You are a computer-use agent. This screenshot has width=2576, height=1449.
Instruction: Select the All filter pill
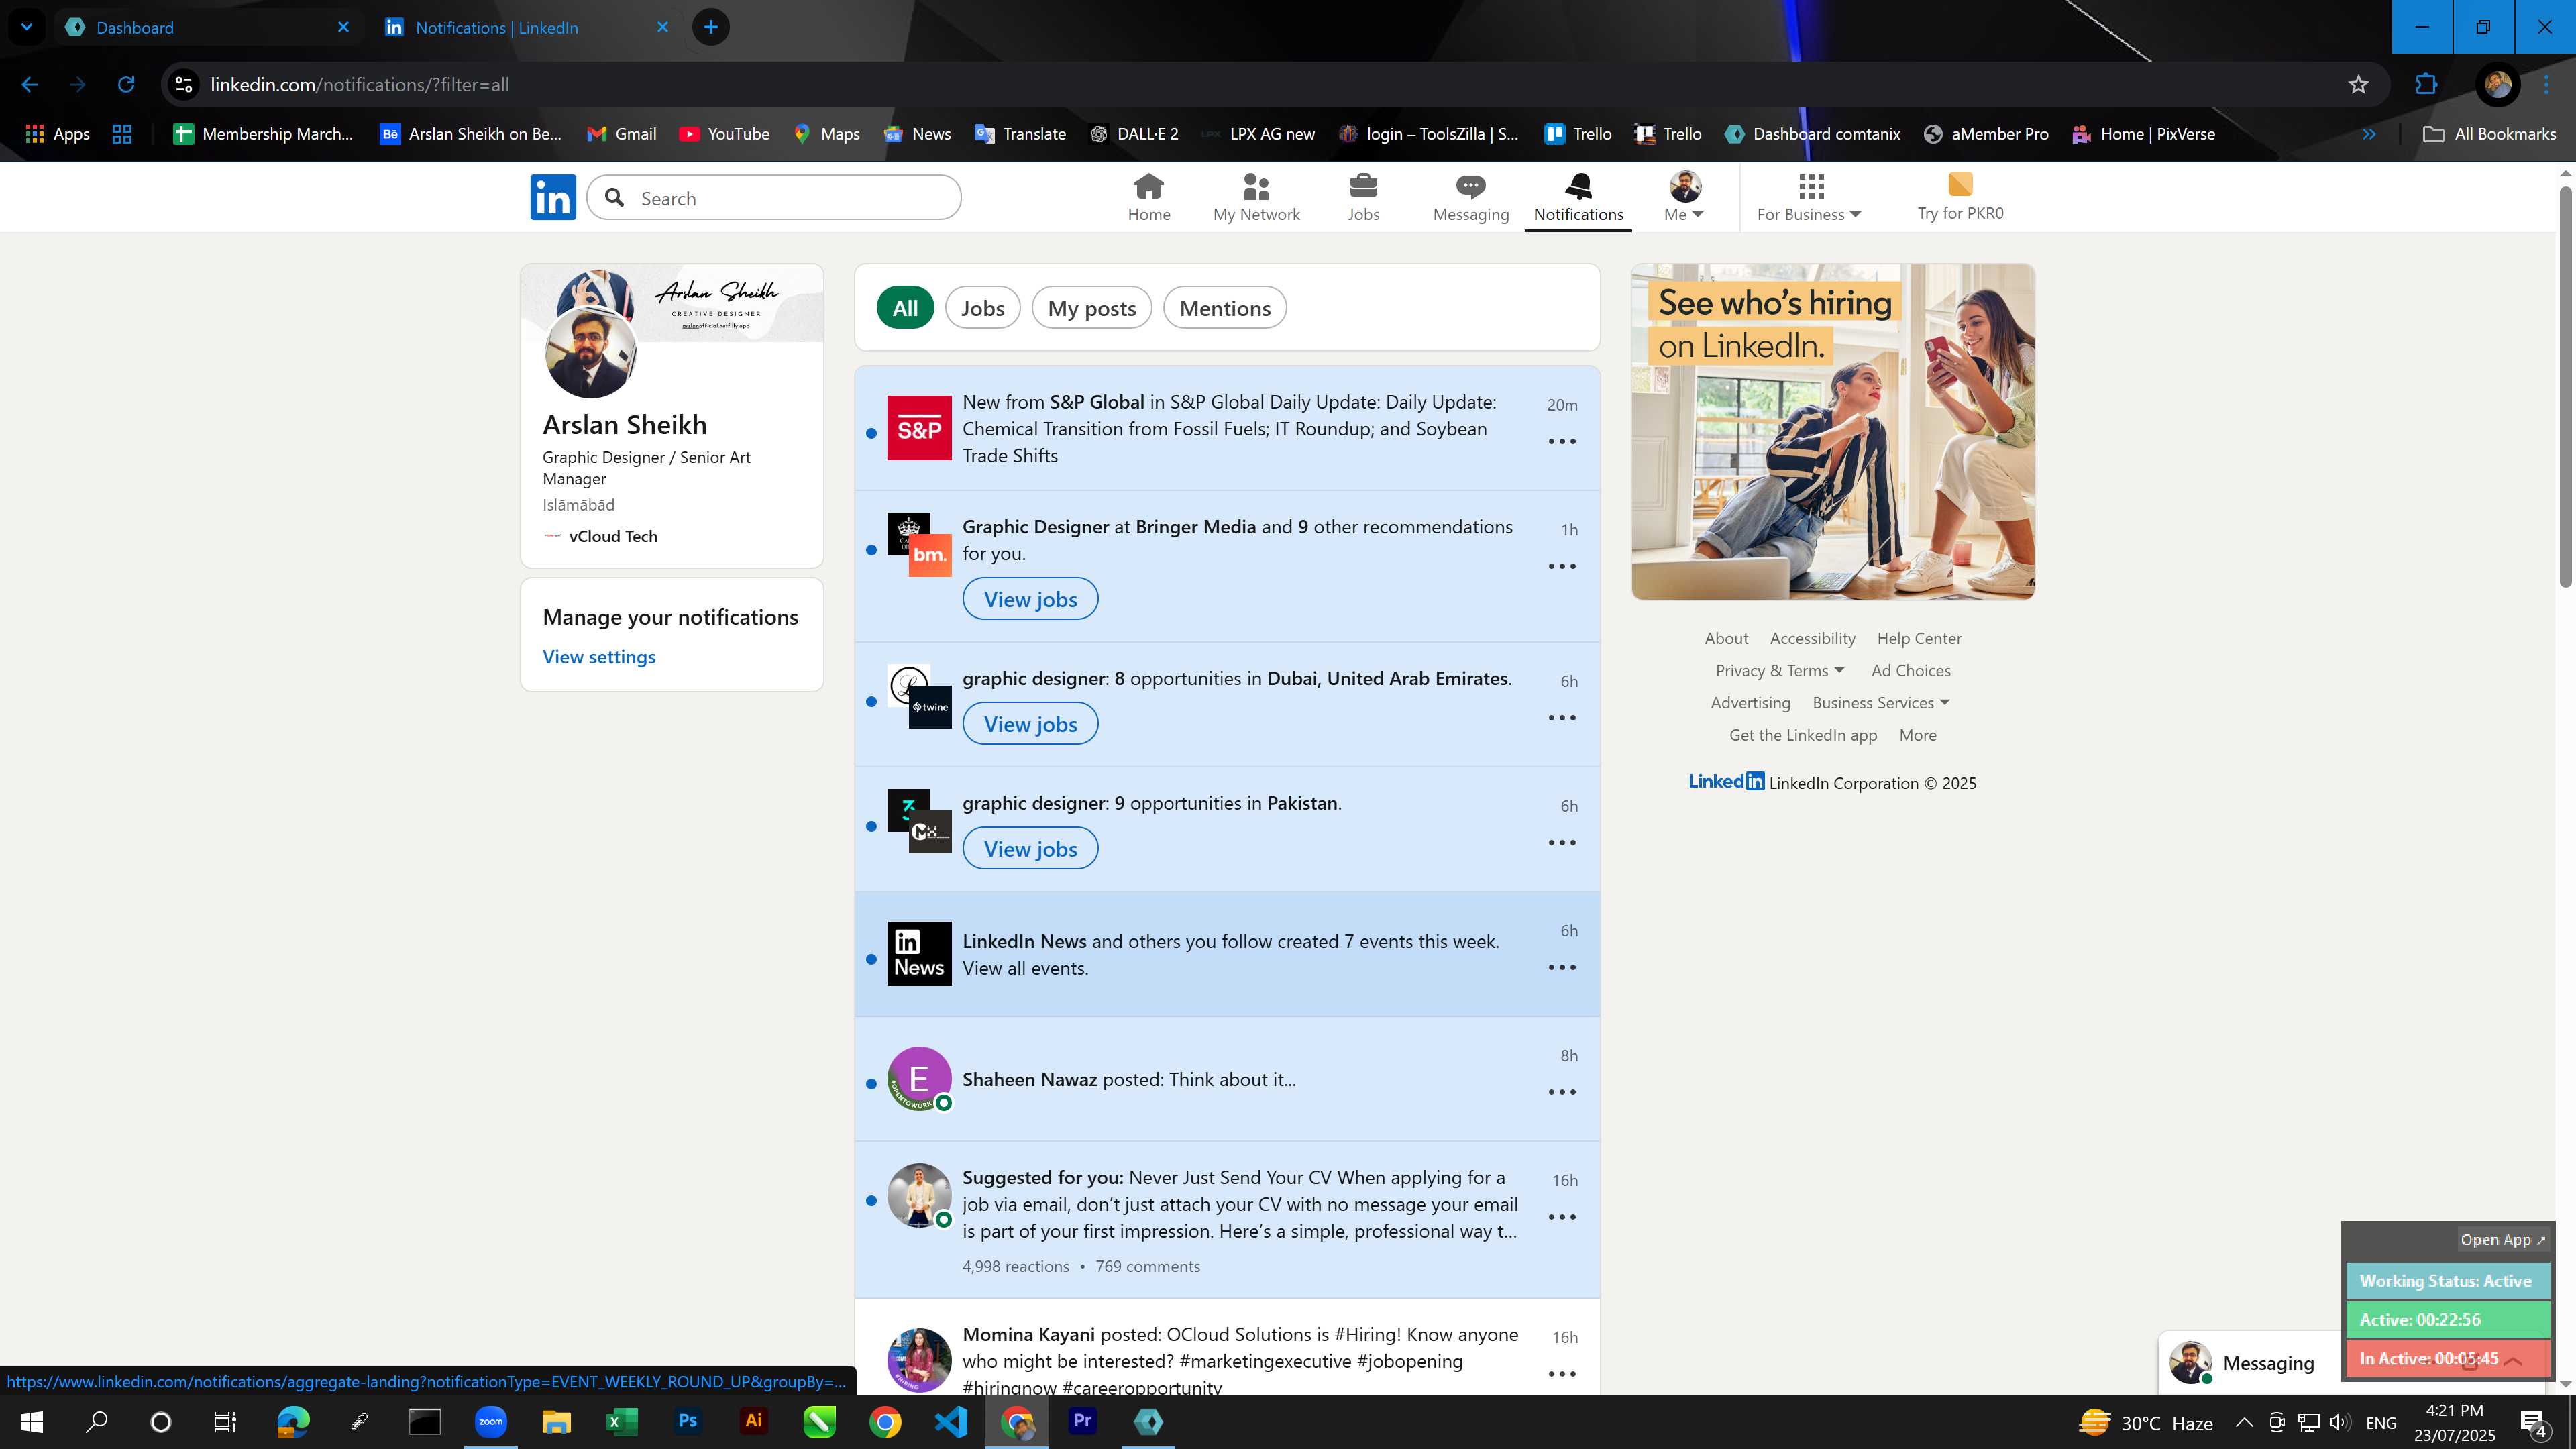click(x=905, y=308)
